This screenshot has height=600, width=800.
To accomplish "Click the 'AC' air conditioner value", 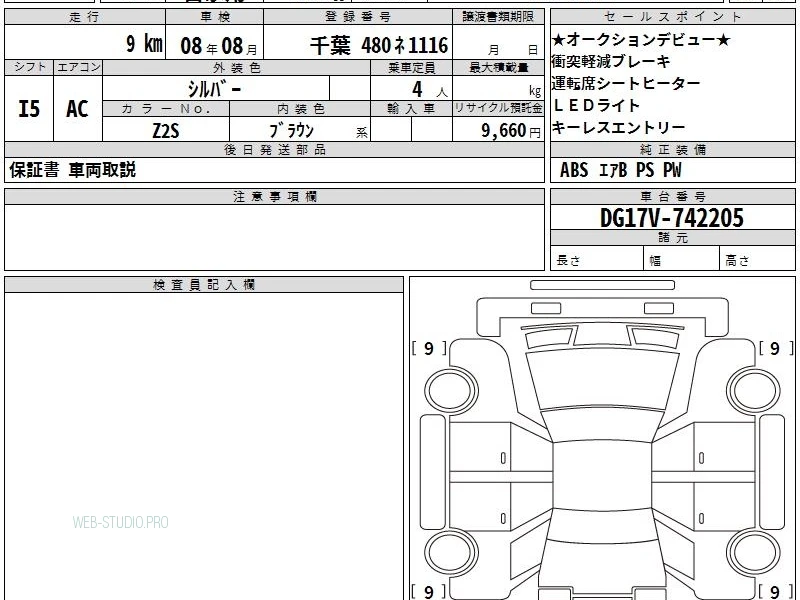I will click(77, 109).
